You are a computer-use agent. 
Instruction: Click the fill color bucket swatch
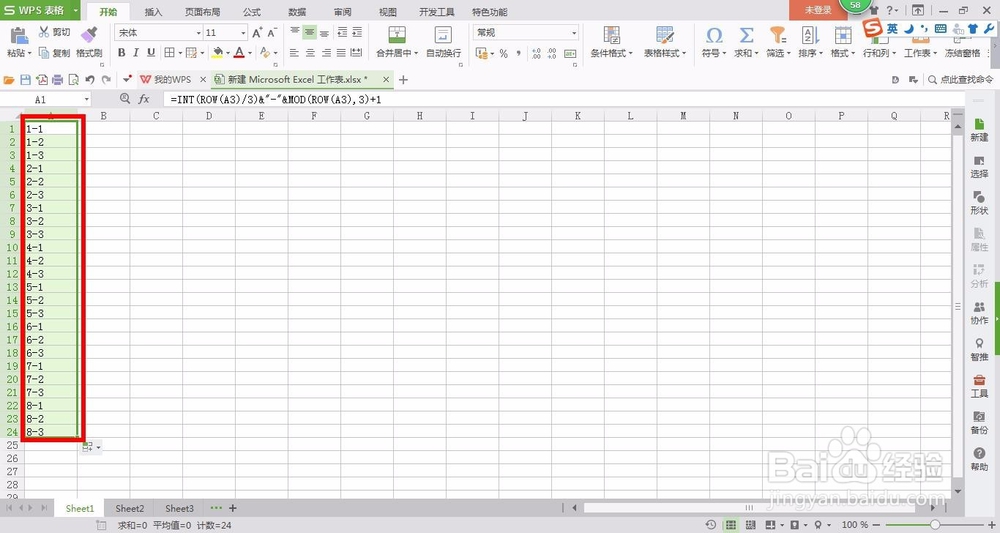[x=217, y=53]
